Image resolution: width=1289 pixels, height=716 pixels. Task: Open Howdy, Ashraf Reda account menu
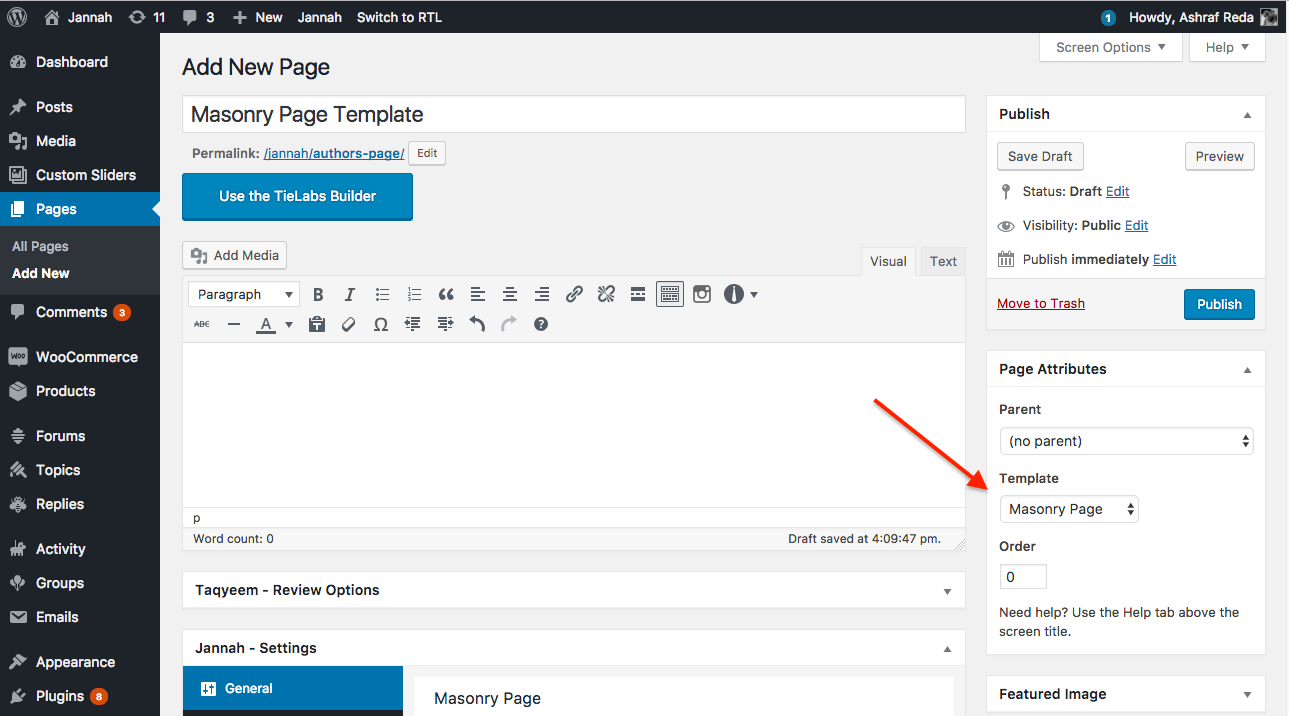click(1203, 17)
